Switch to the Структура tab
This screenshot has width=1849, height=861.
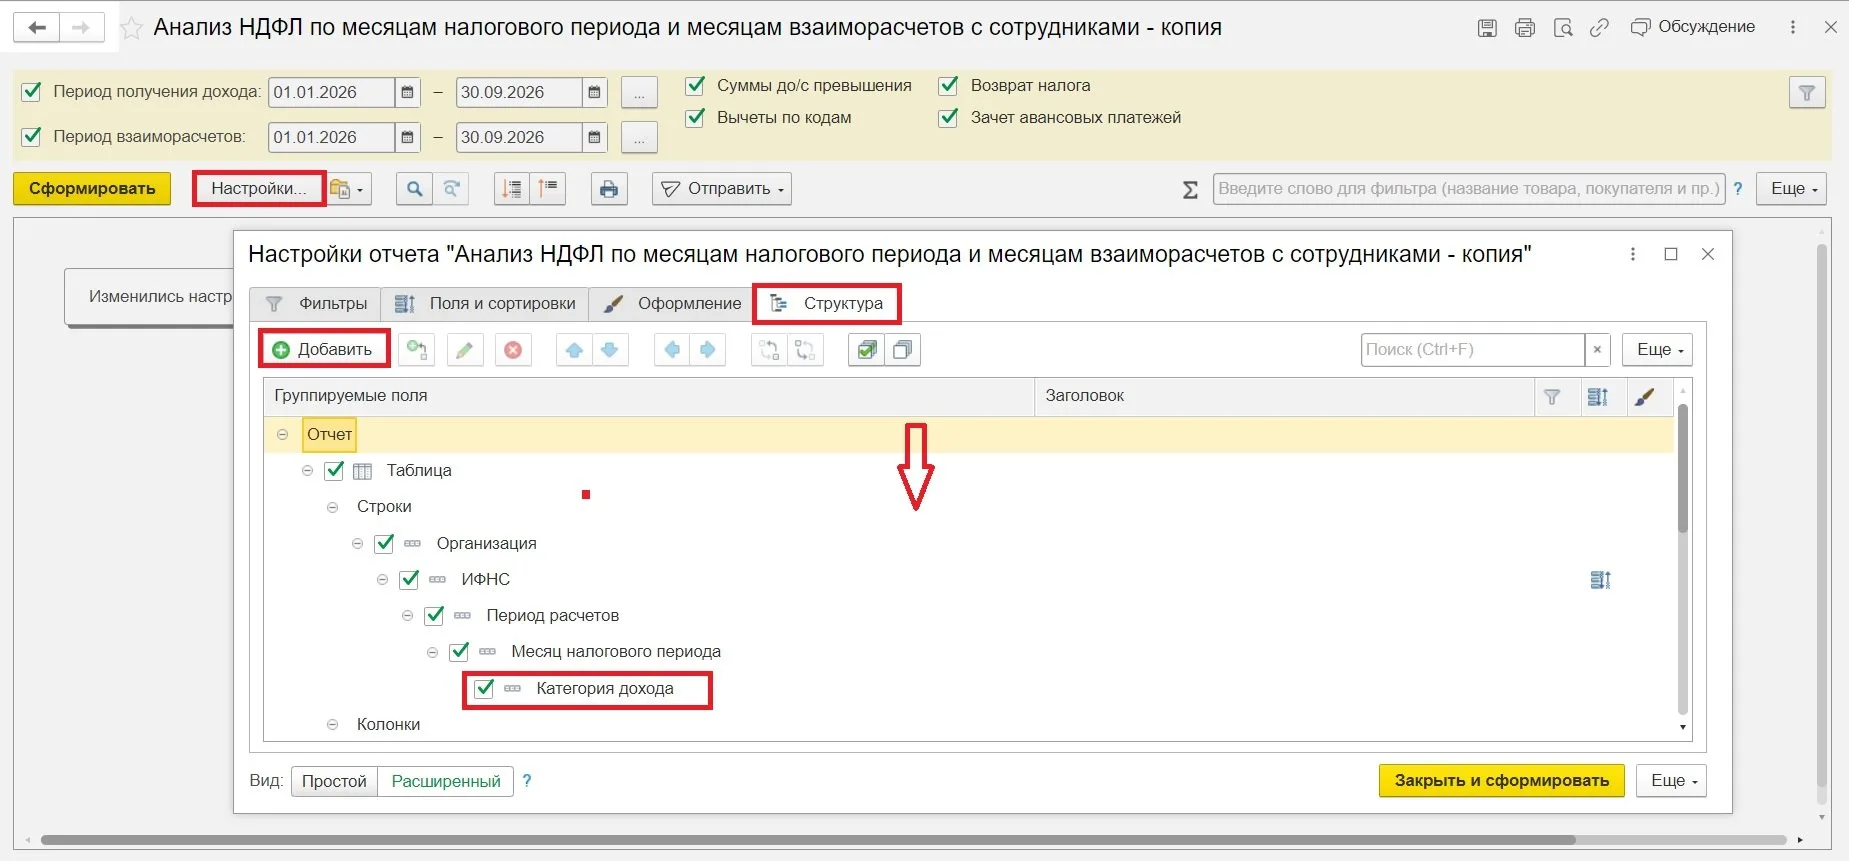click(x=827, y=303)
